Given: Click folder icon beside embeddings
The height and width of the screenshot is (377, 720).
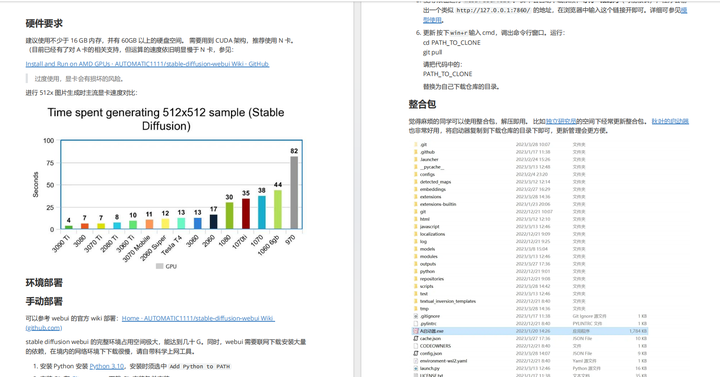Looking at the screenshot, I should point(416,189).
